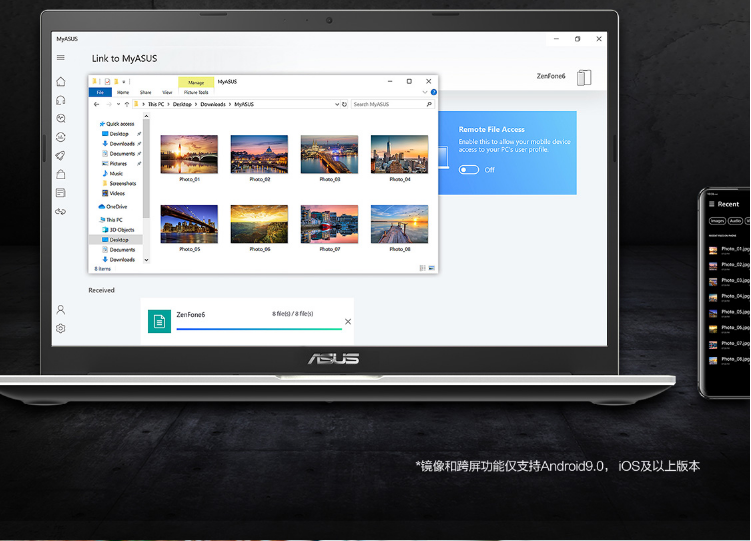Open the Picture Tools ribbon tab

tap(195, 92)
